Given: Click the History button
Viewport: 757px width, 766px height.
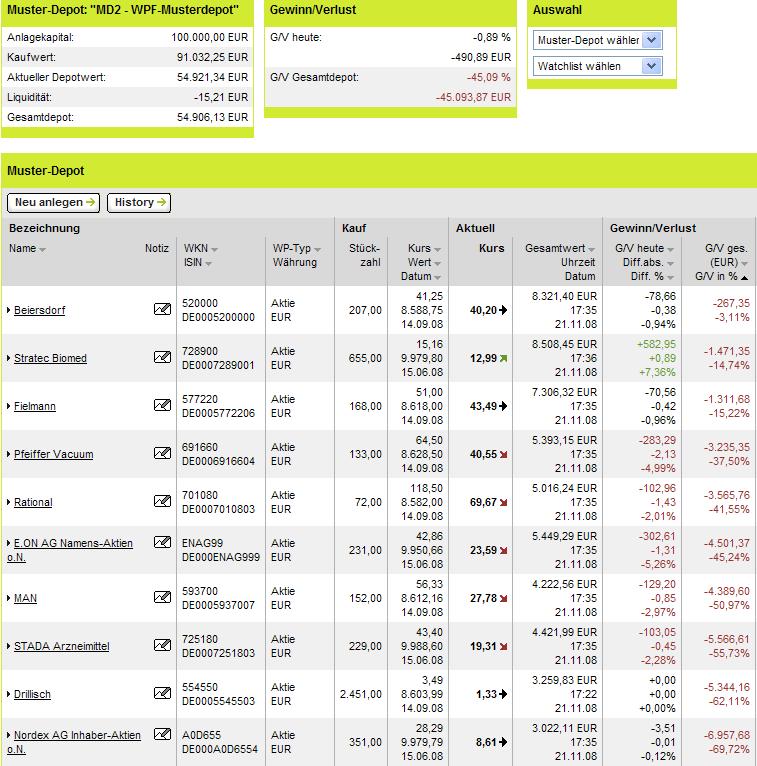Looking at the screenshot, I should (x=139, y=202).
